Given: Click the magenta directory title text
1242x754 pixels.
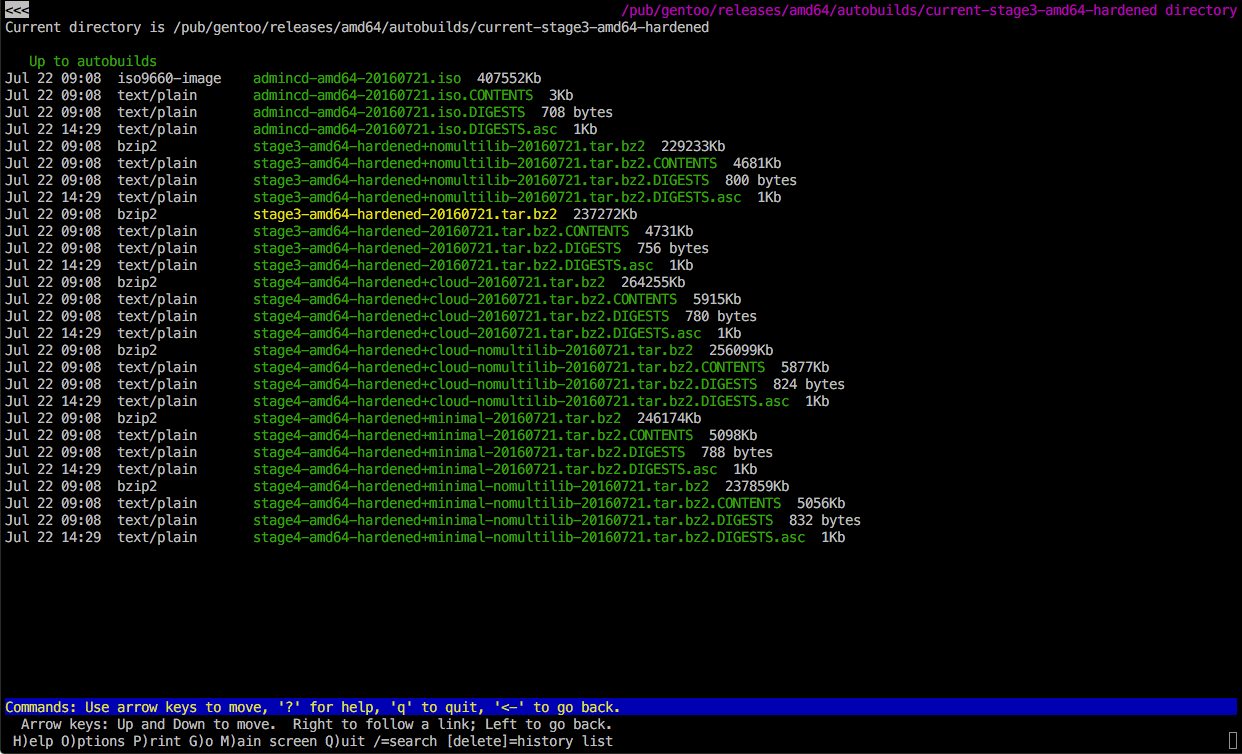Looking at the screenshot, I should [929, 10].
